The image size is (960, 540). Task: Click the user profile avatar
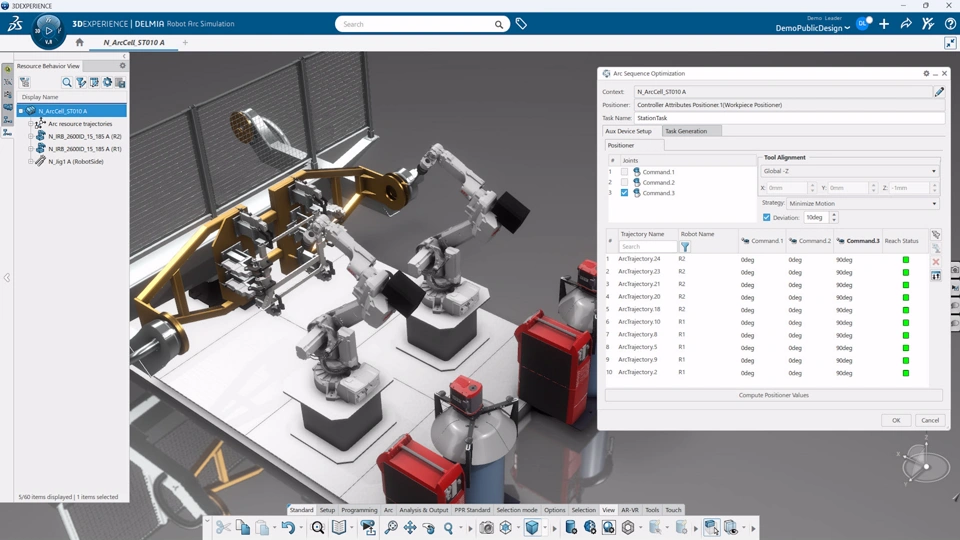[x=862, y=24]
